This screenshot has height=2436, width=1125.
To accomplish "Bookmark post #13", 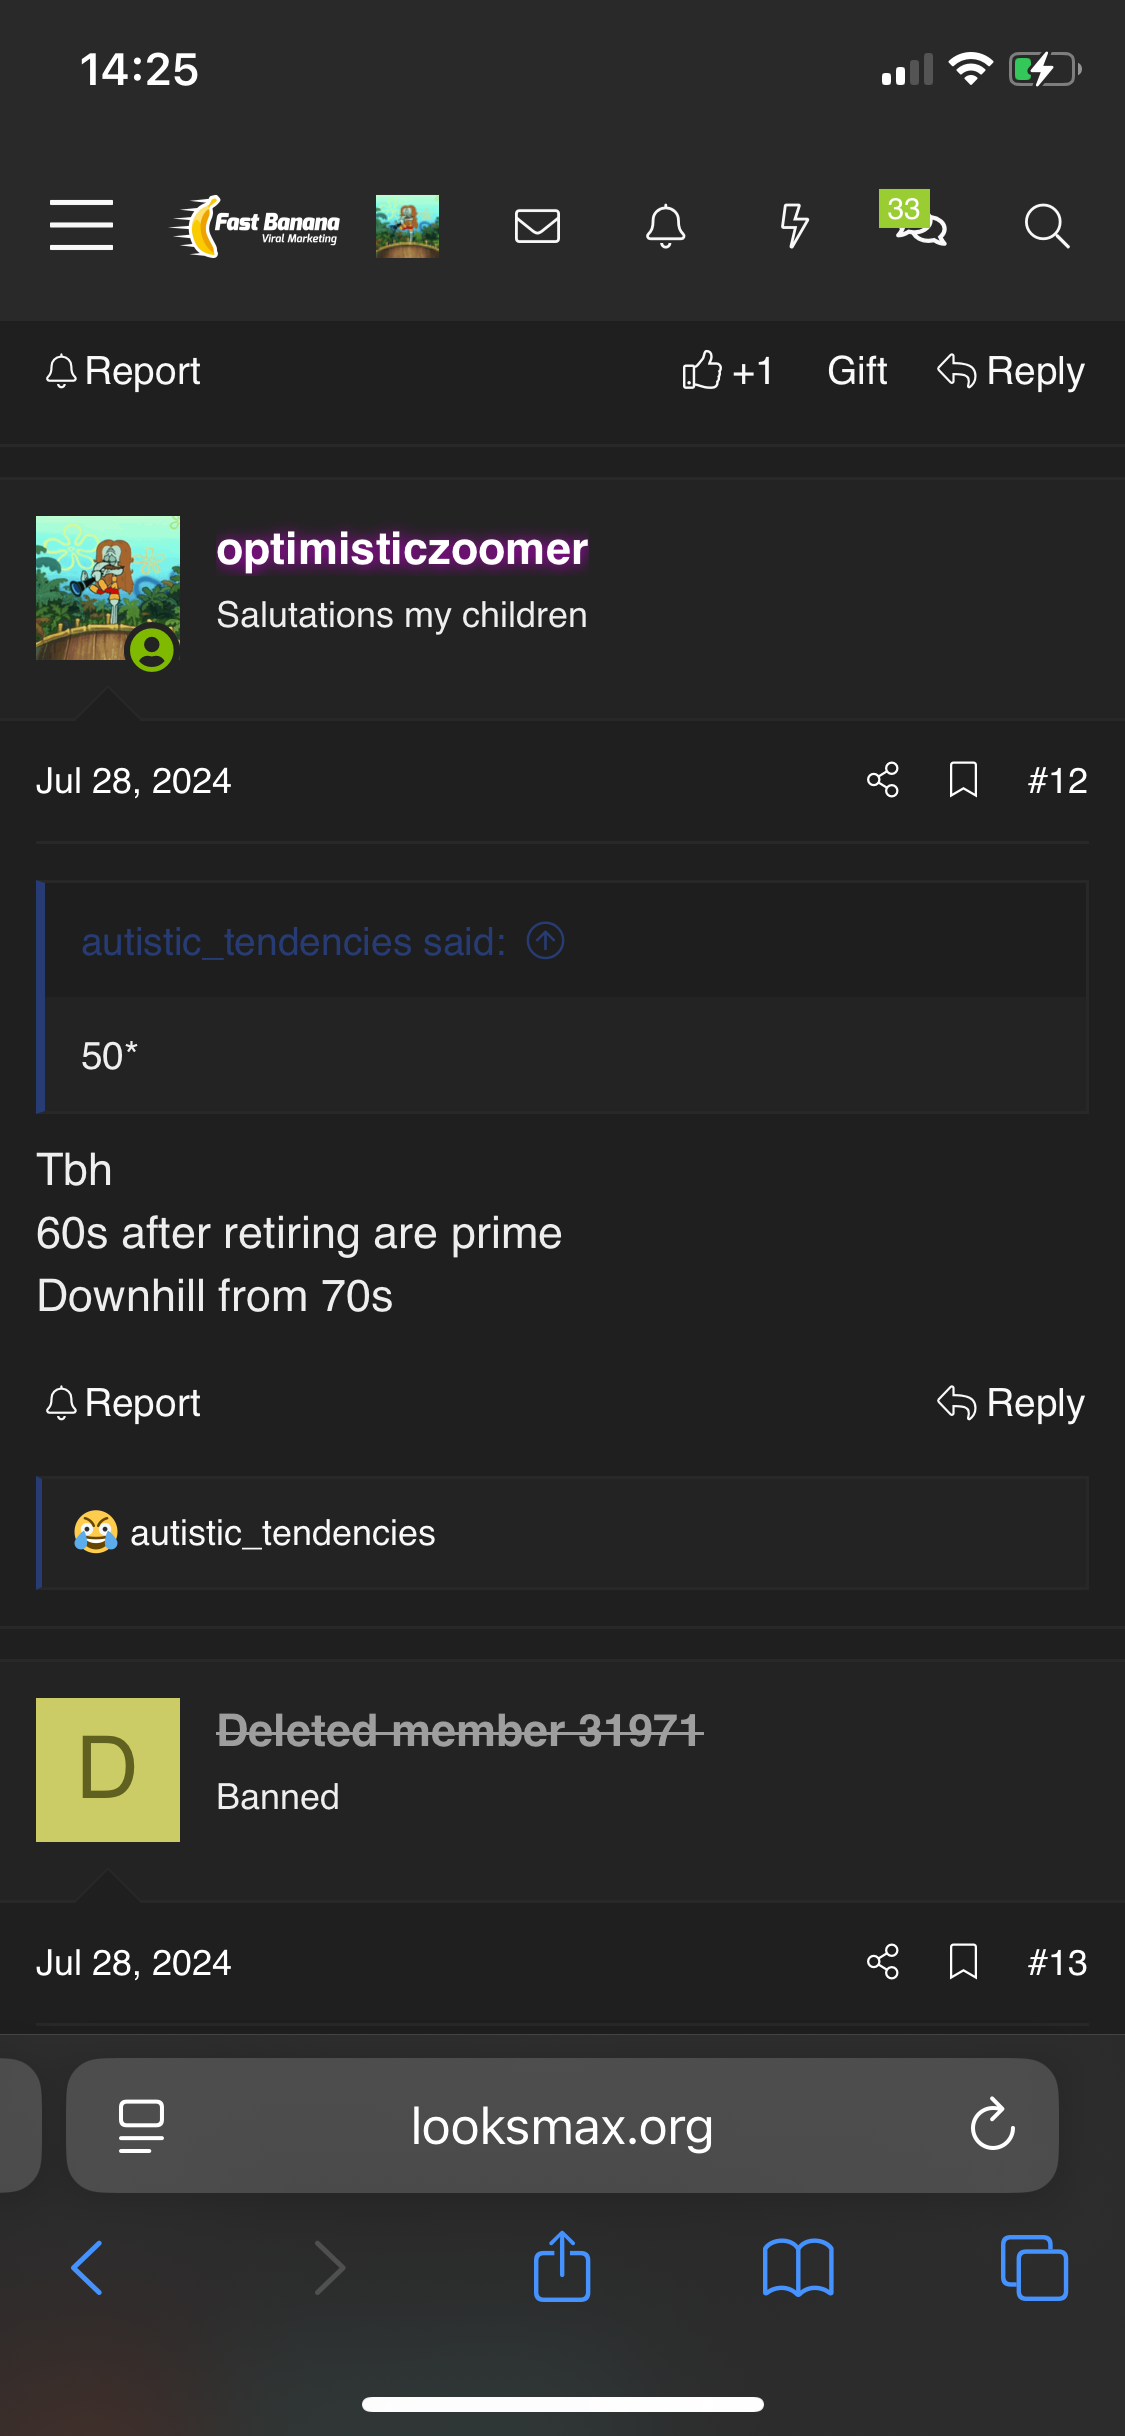I will (x=963, y=1962).
